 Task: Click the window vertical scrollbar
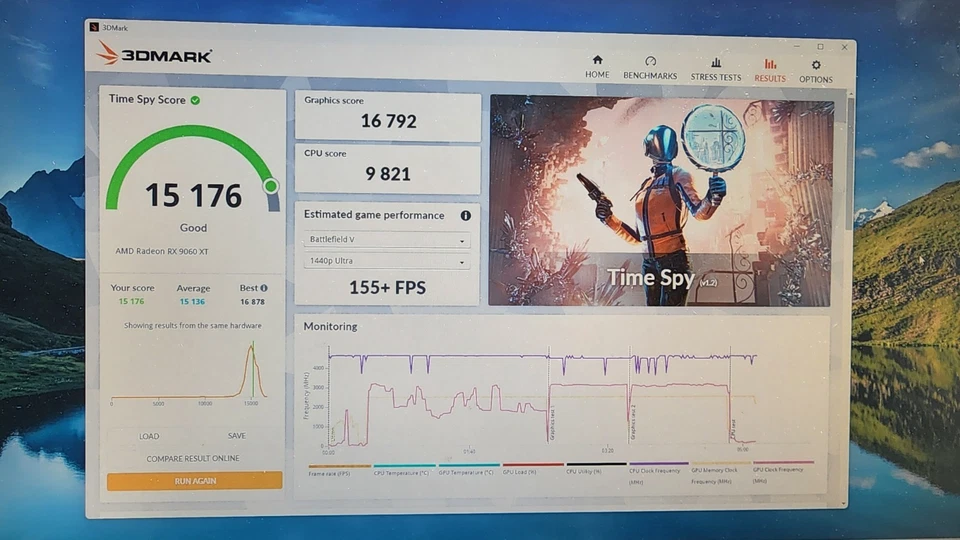849,162
